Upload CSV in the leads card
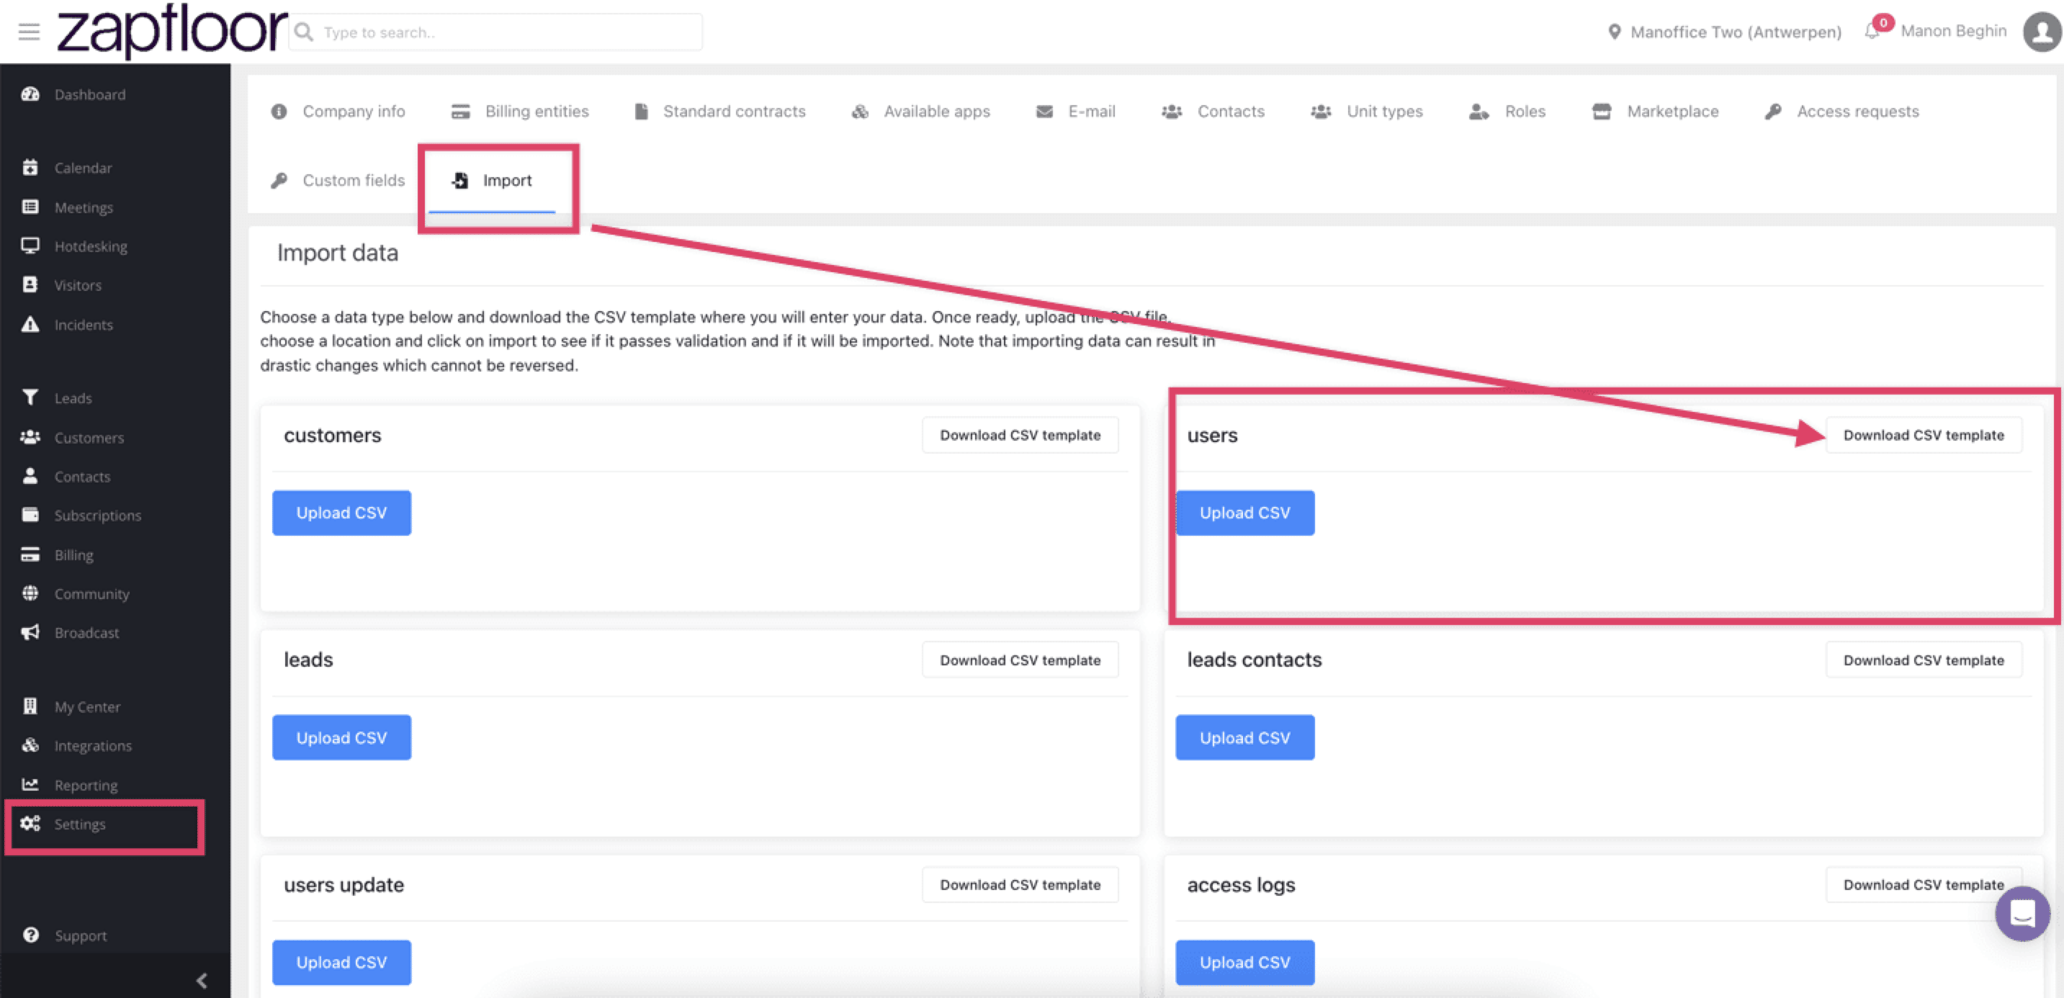 tap(341, 738)
